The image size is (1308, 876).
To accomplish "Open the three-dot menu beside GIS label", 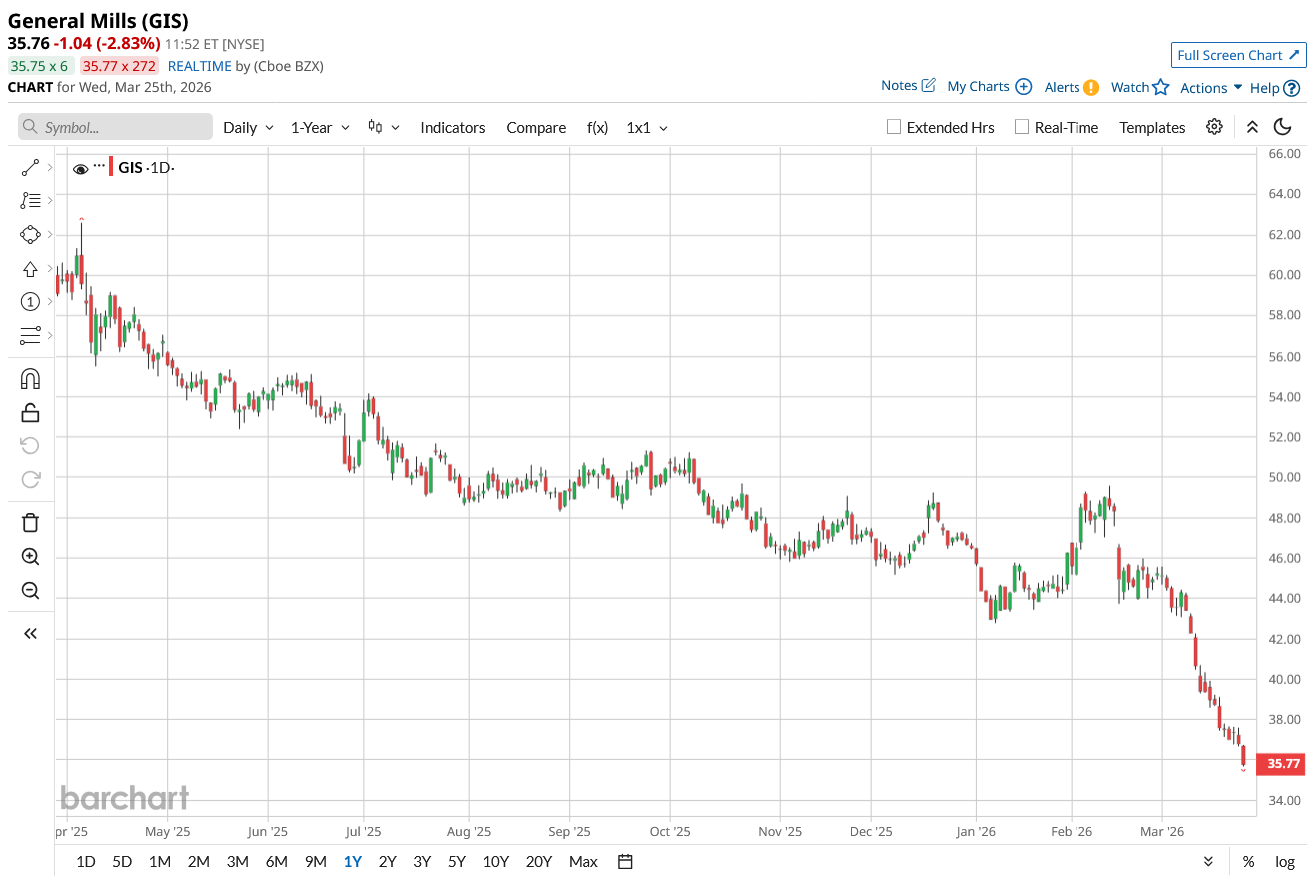I will point(99,165).
